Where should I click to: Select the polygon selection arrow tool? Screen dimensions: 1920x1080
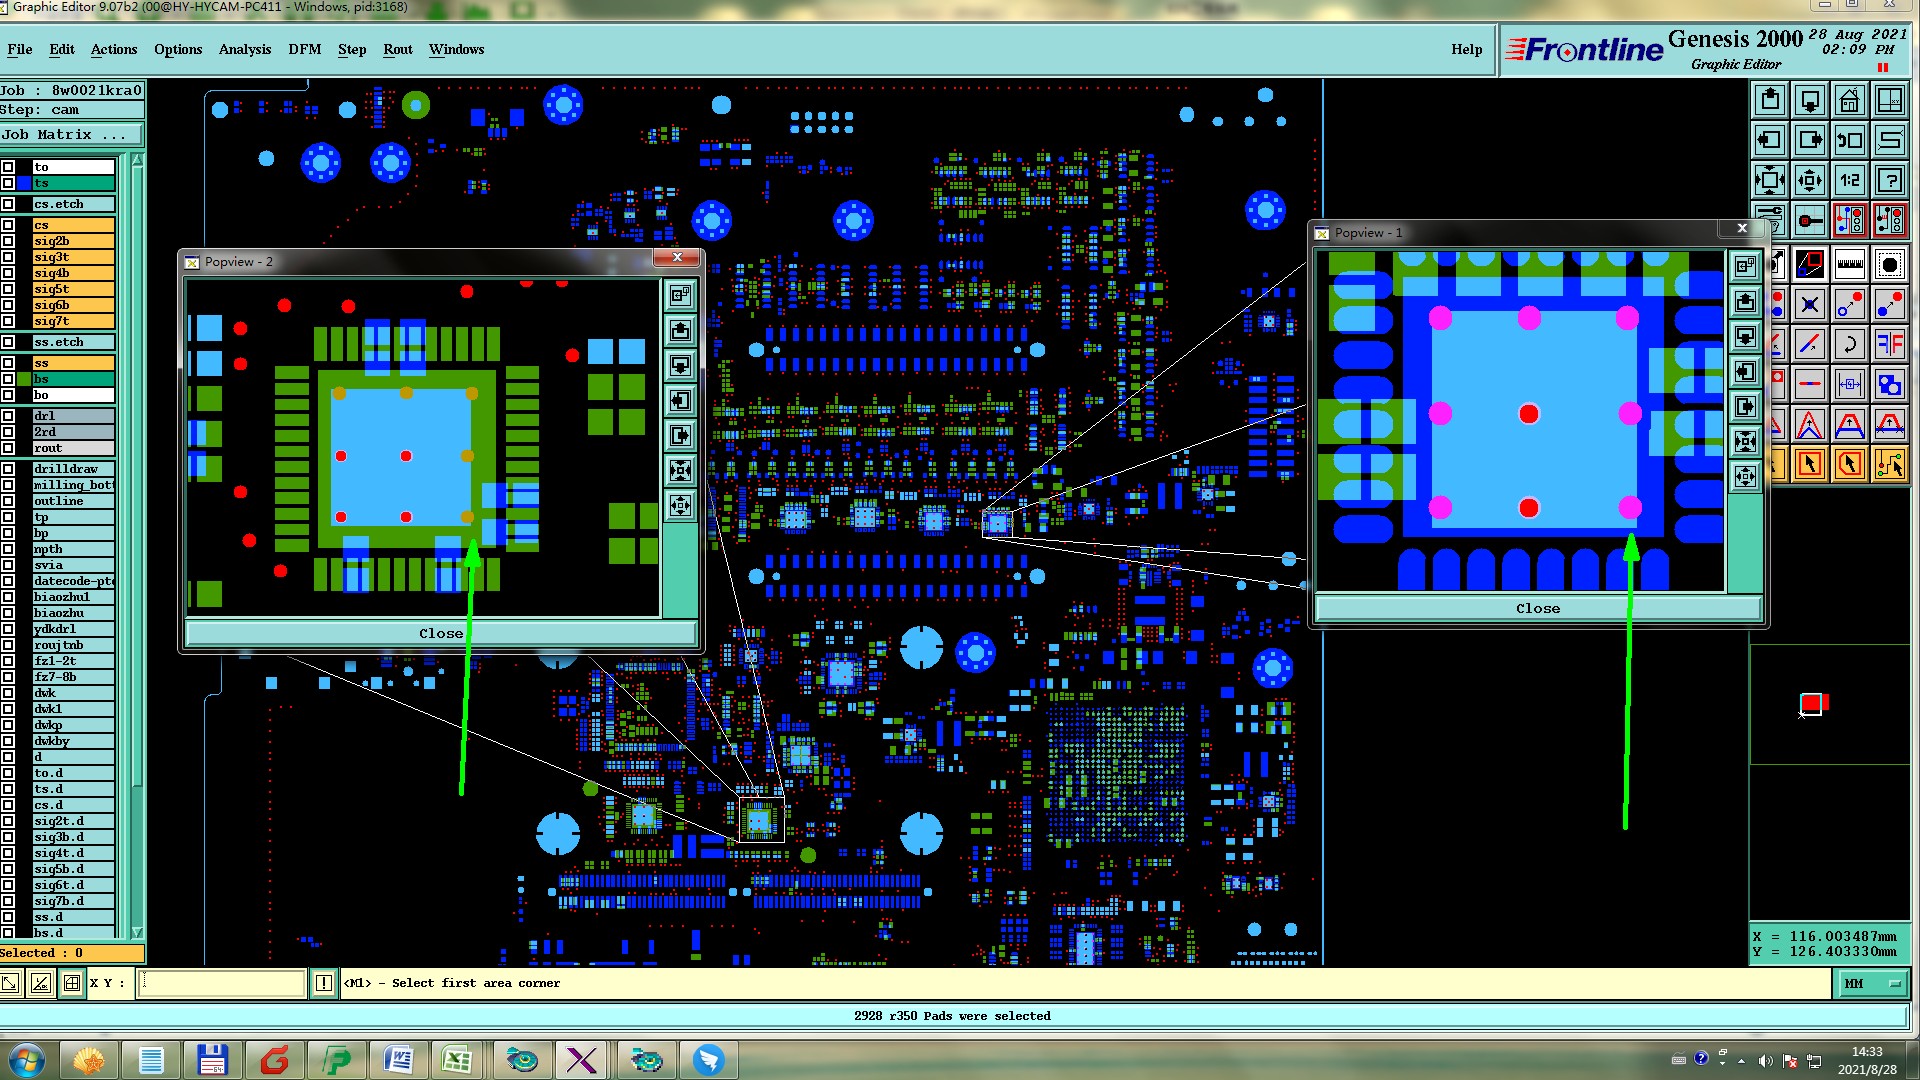click(x=1849, y=464)
